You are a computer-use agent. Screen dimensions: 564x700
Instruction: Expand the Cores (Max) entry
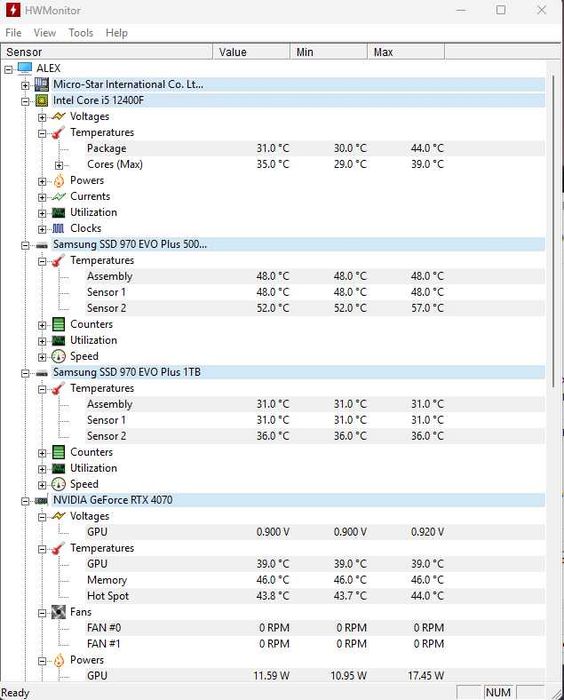[x=59, y=165]
